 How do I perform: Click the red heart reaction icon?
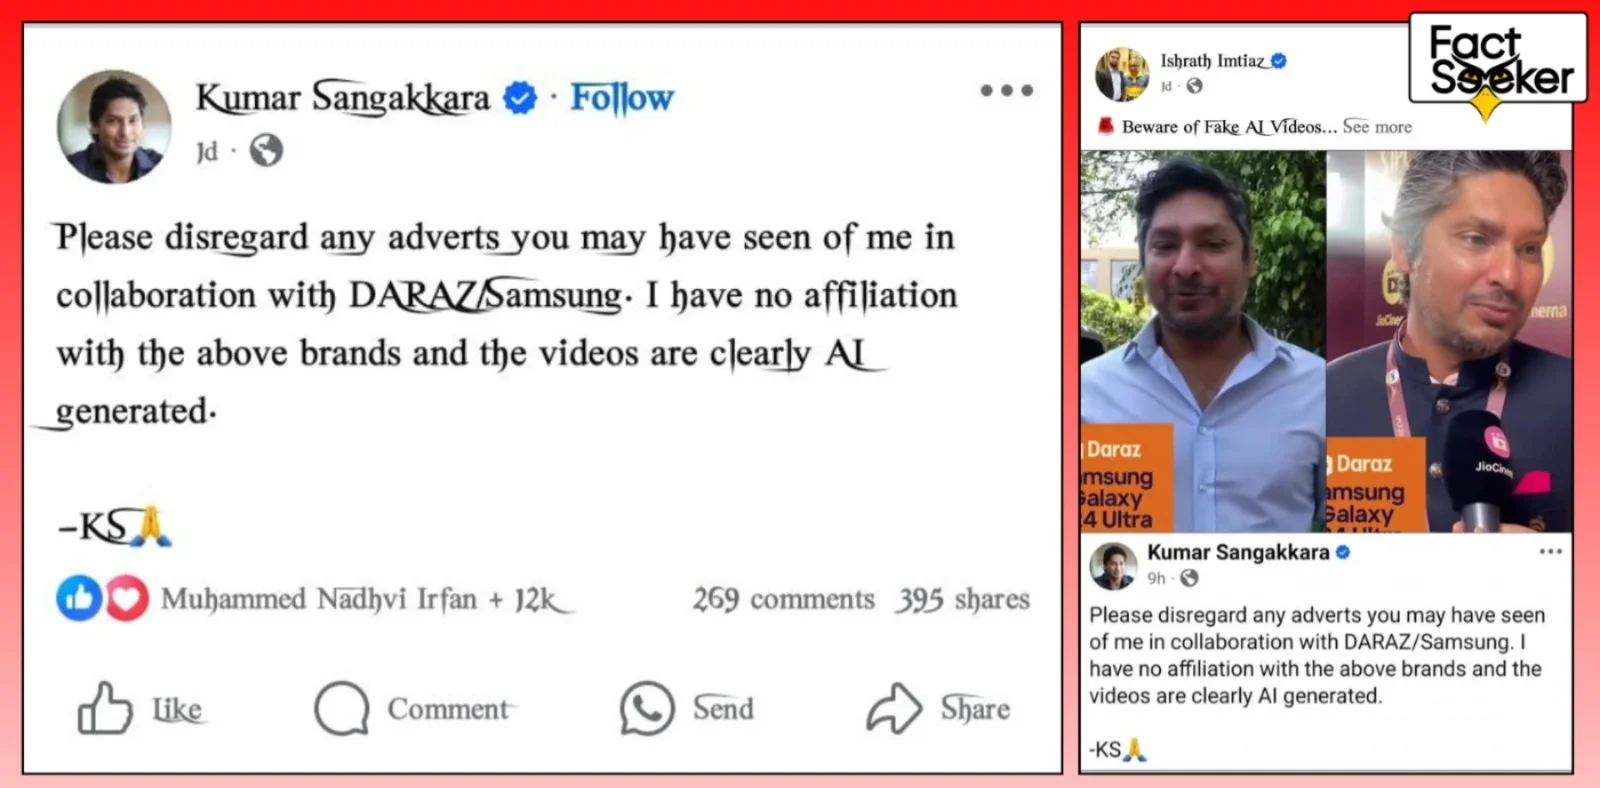tap(127, 599)
